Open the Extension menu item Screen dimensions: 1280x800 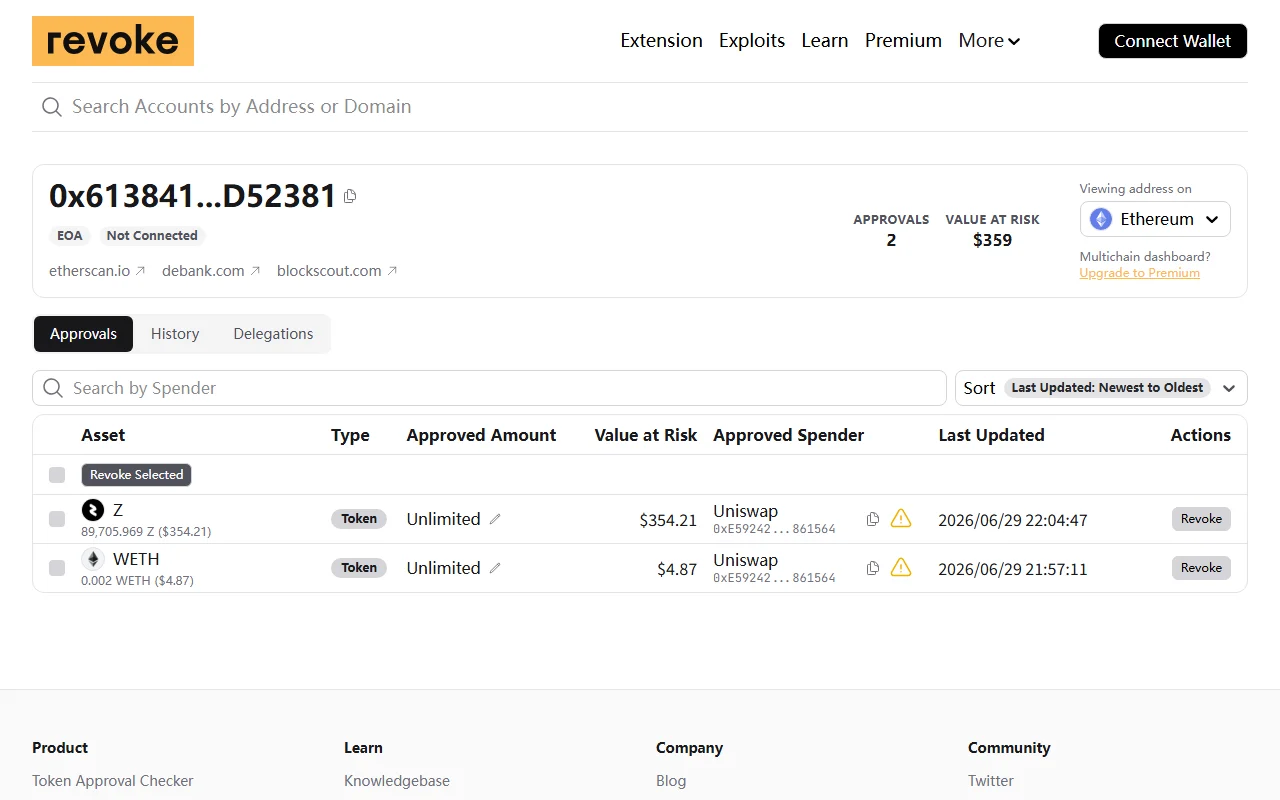tap(661, 41)
